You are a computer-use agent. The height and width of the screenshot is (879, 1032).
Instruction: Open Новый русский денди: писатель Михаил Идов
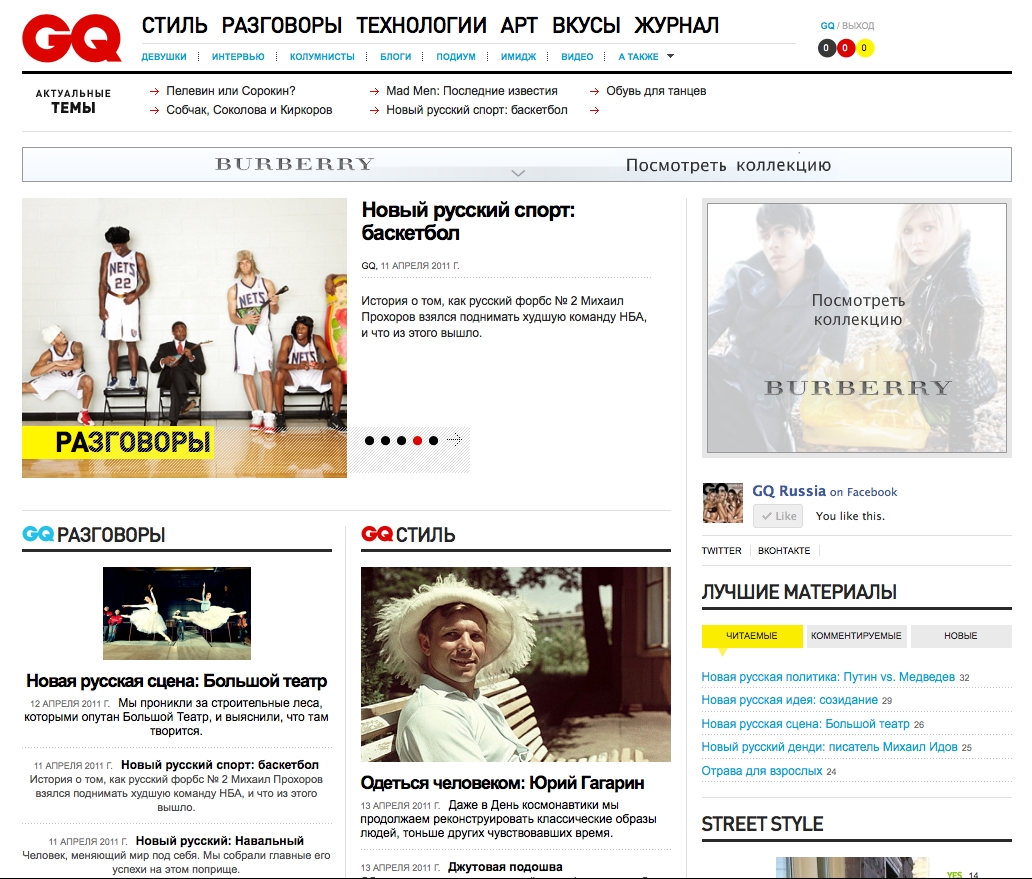829,747
